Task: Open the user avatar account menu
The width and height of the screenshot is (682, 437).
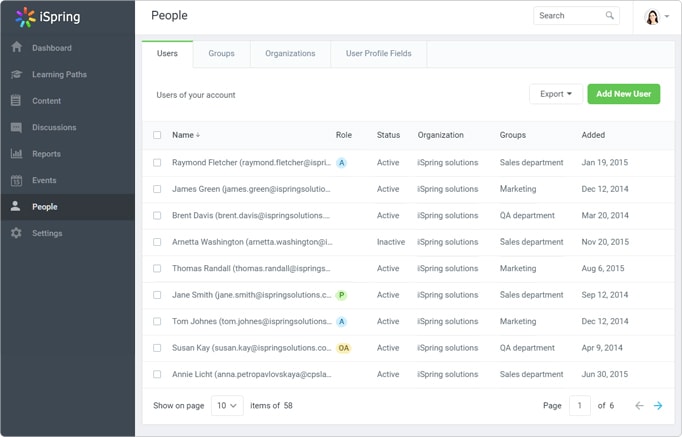Action: click(657, 17)
